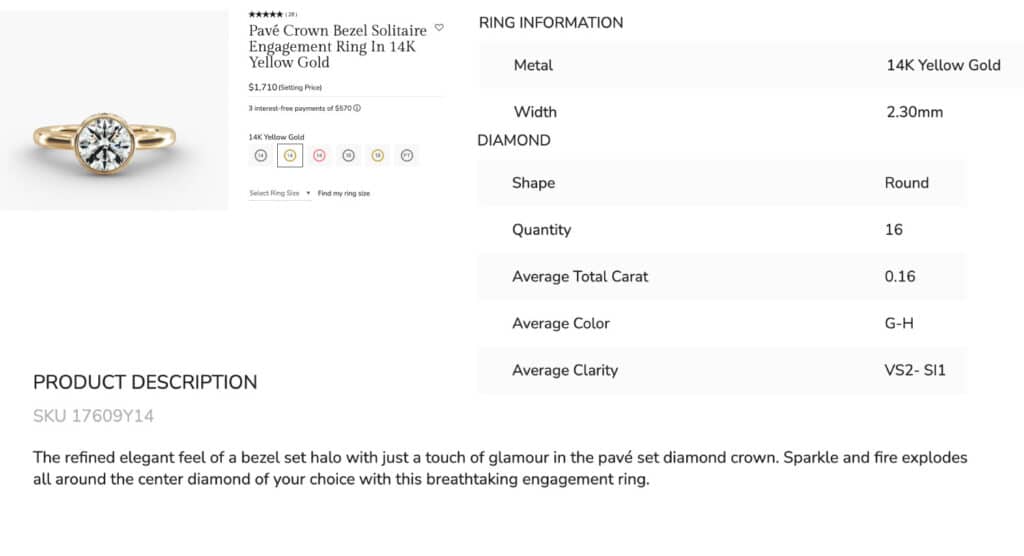
Task: Click the ring size dropdown arrow
Action: [308, 193]
